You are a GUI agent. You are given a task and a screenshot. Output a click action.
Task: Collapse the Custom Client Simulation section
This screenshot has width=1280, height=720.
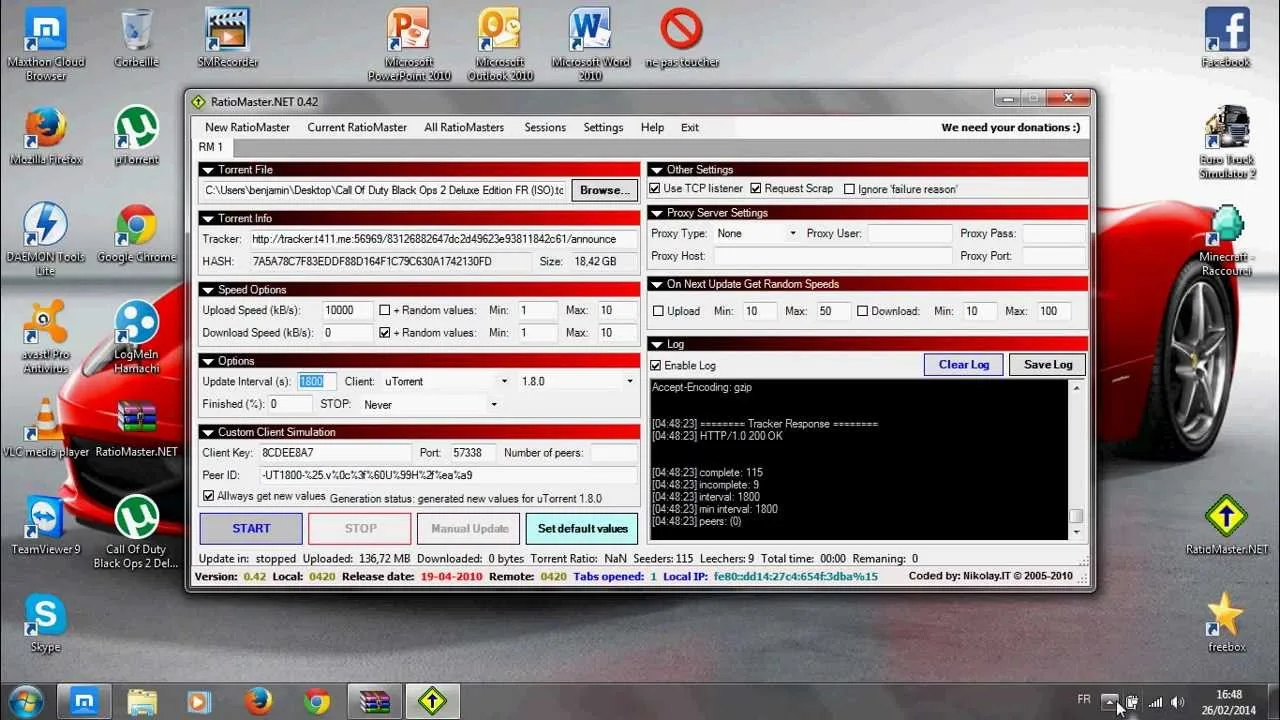coord(208,432)
